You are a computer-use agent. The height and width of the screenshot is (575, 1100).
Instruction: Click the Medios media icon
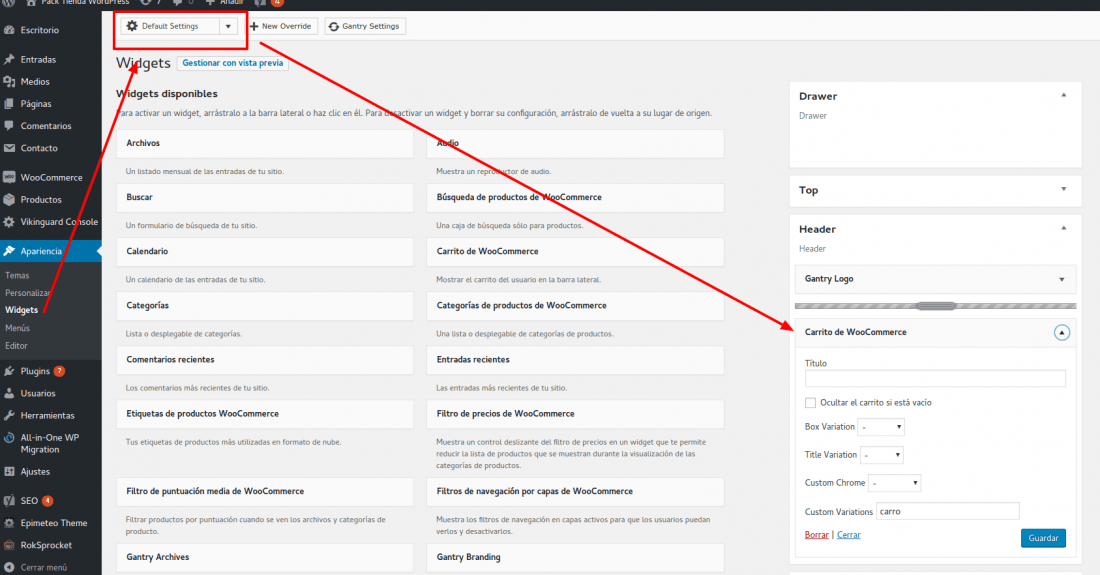(x=9, y=81)
